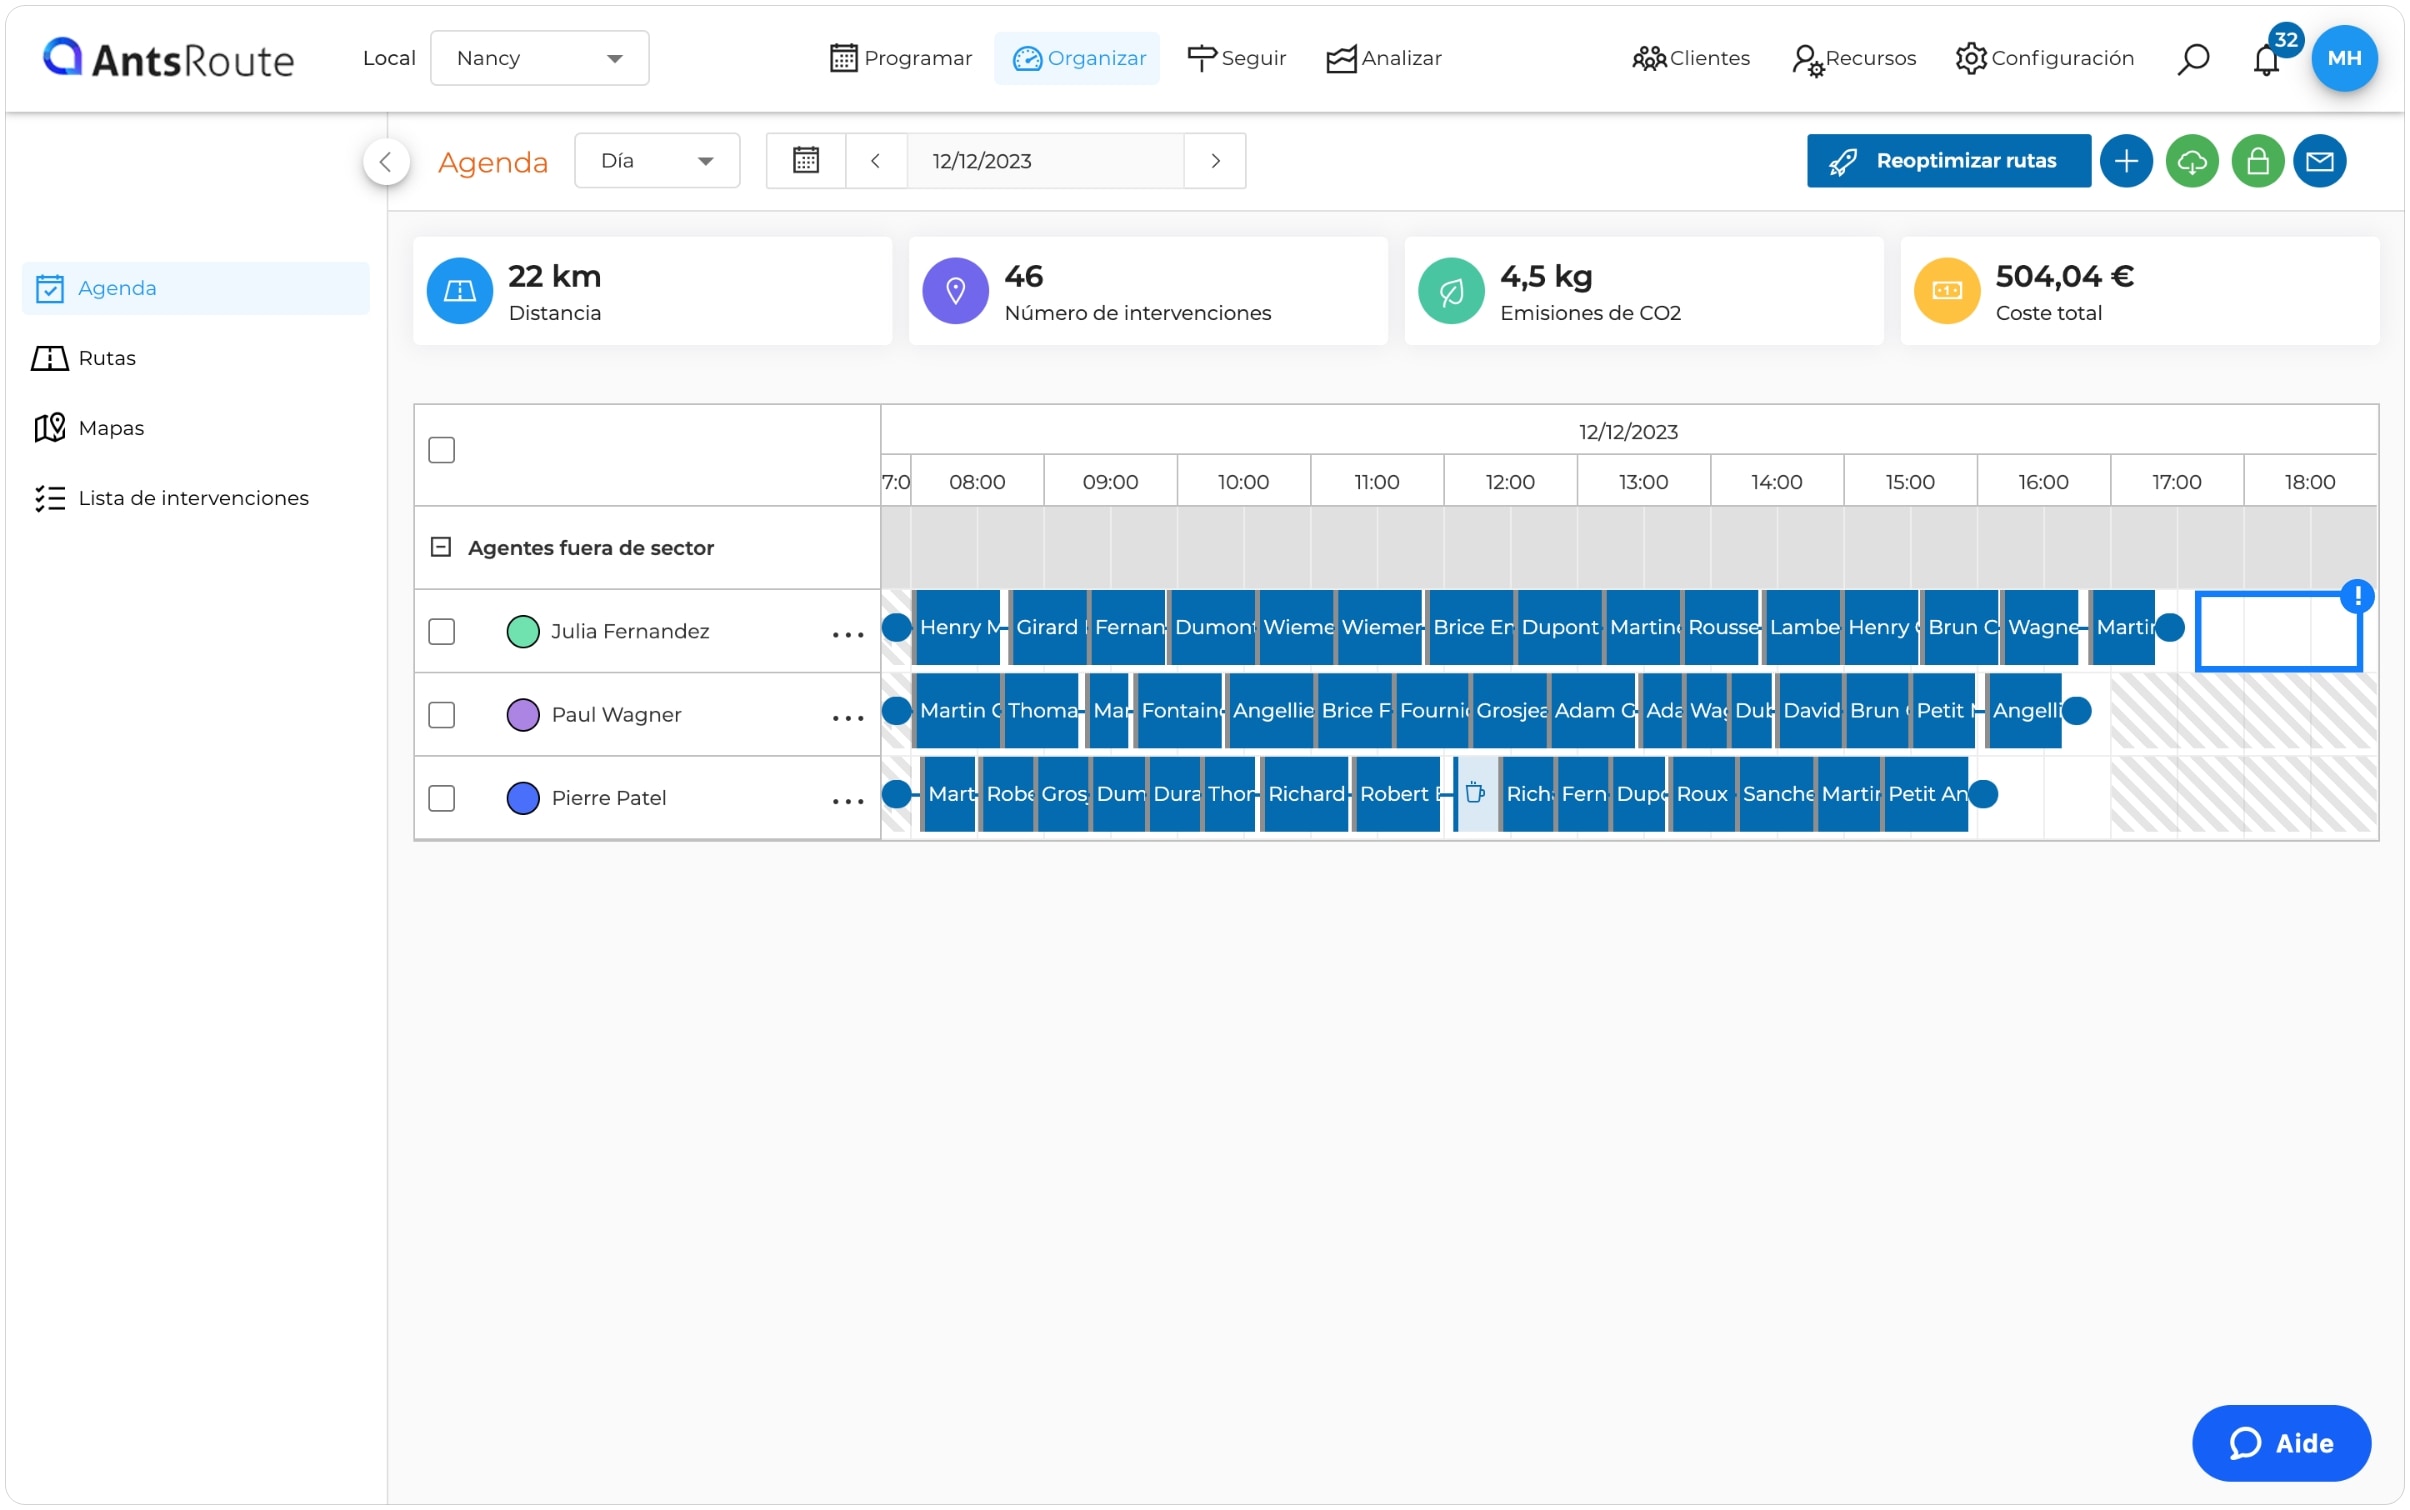Click Pierre Patel blue color circle
Image resolution: width=2410 pixels, height=1510 pixels.
tap(523, 798)
